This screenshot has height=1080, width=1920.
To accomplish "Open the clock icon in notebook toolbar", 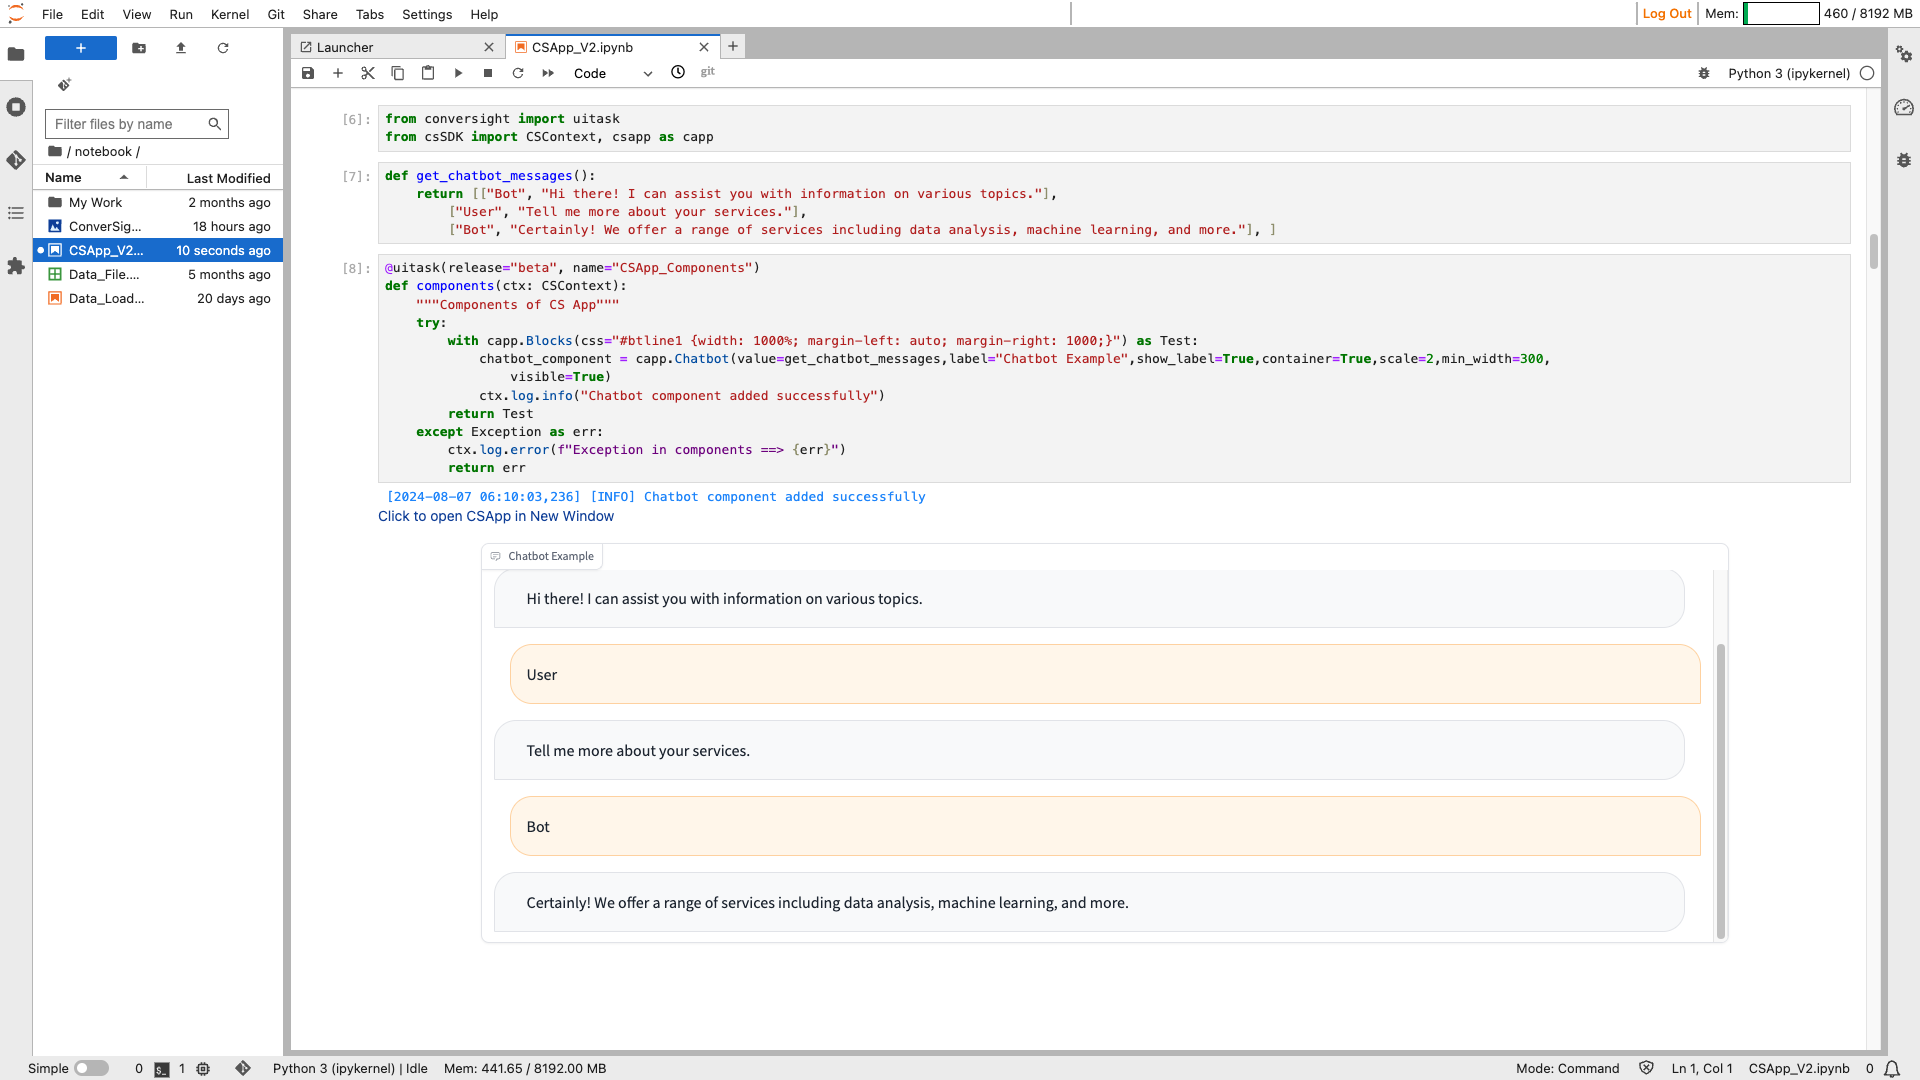I will tap(678, 72).
